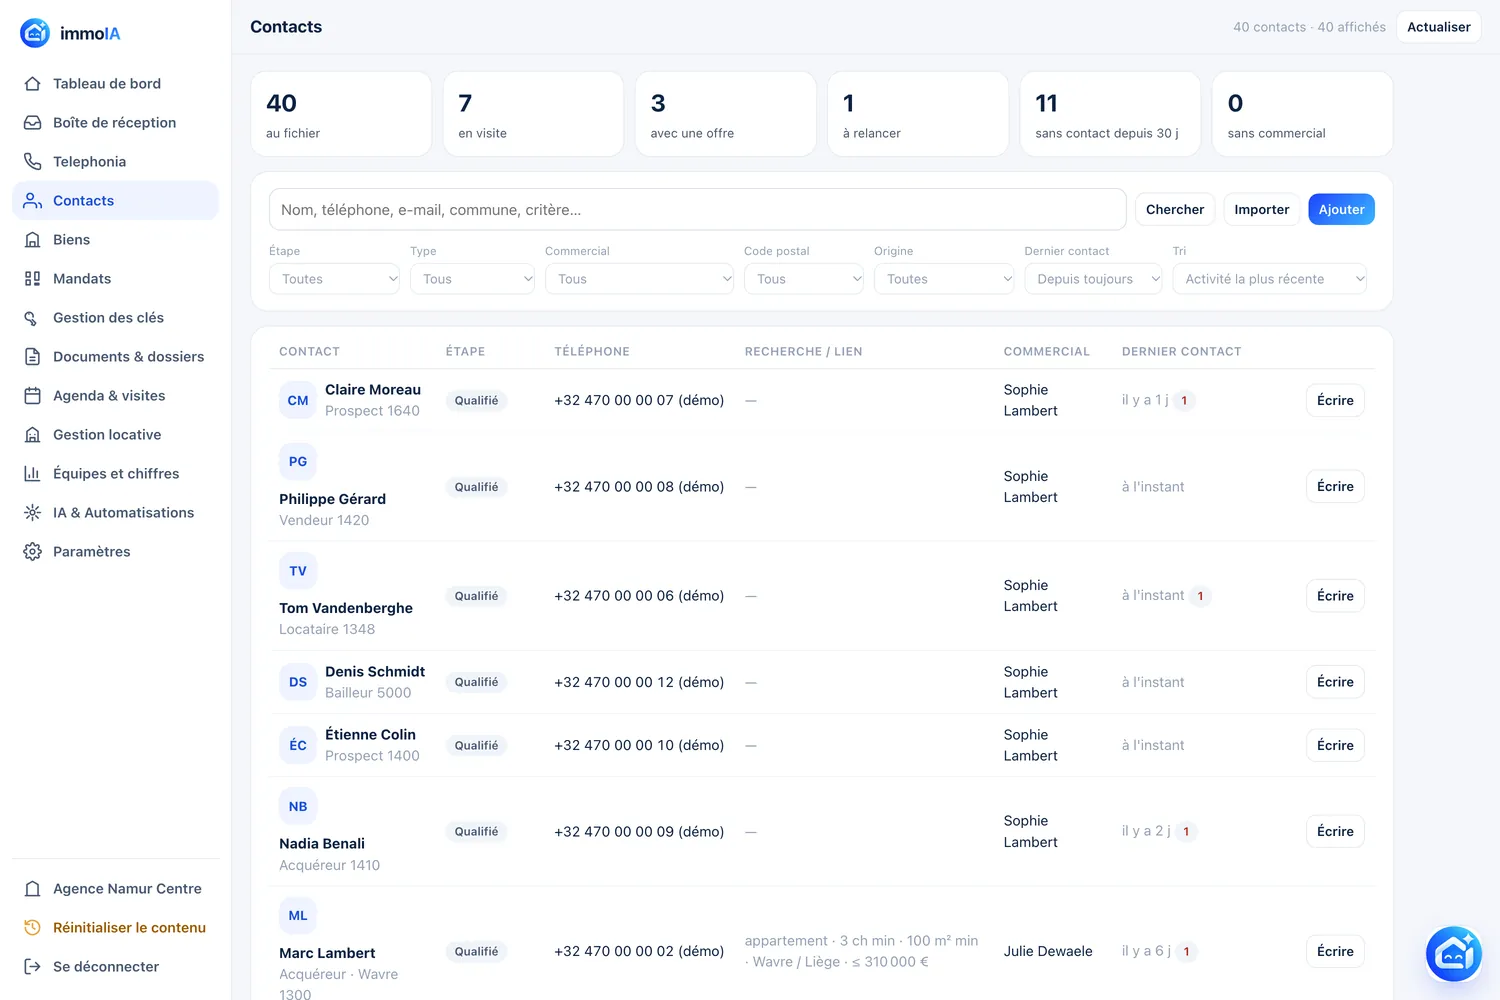The image size is (1500, 1000).
Task: Click the Qualifié badge for Nadia Benali
Action: click(x=476, y=832)
